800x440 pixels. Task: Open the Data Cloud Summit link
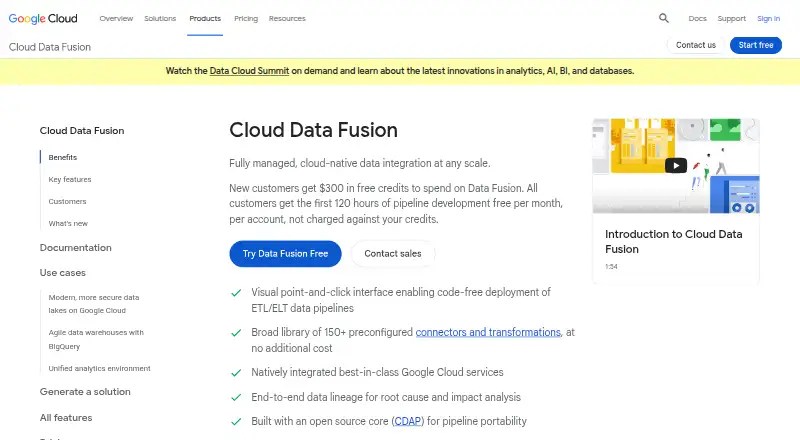tap(249, 71)
